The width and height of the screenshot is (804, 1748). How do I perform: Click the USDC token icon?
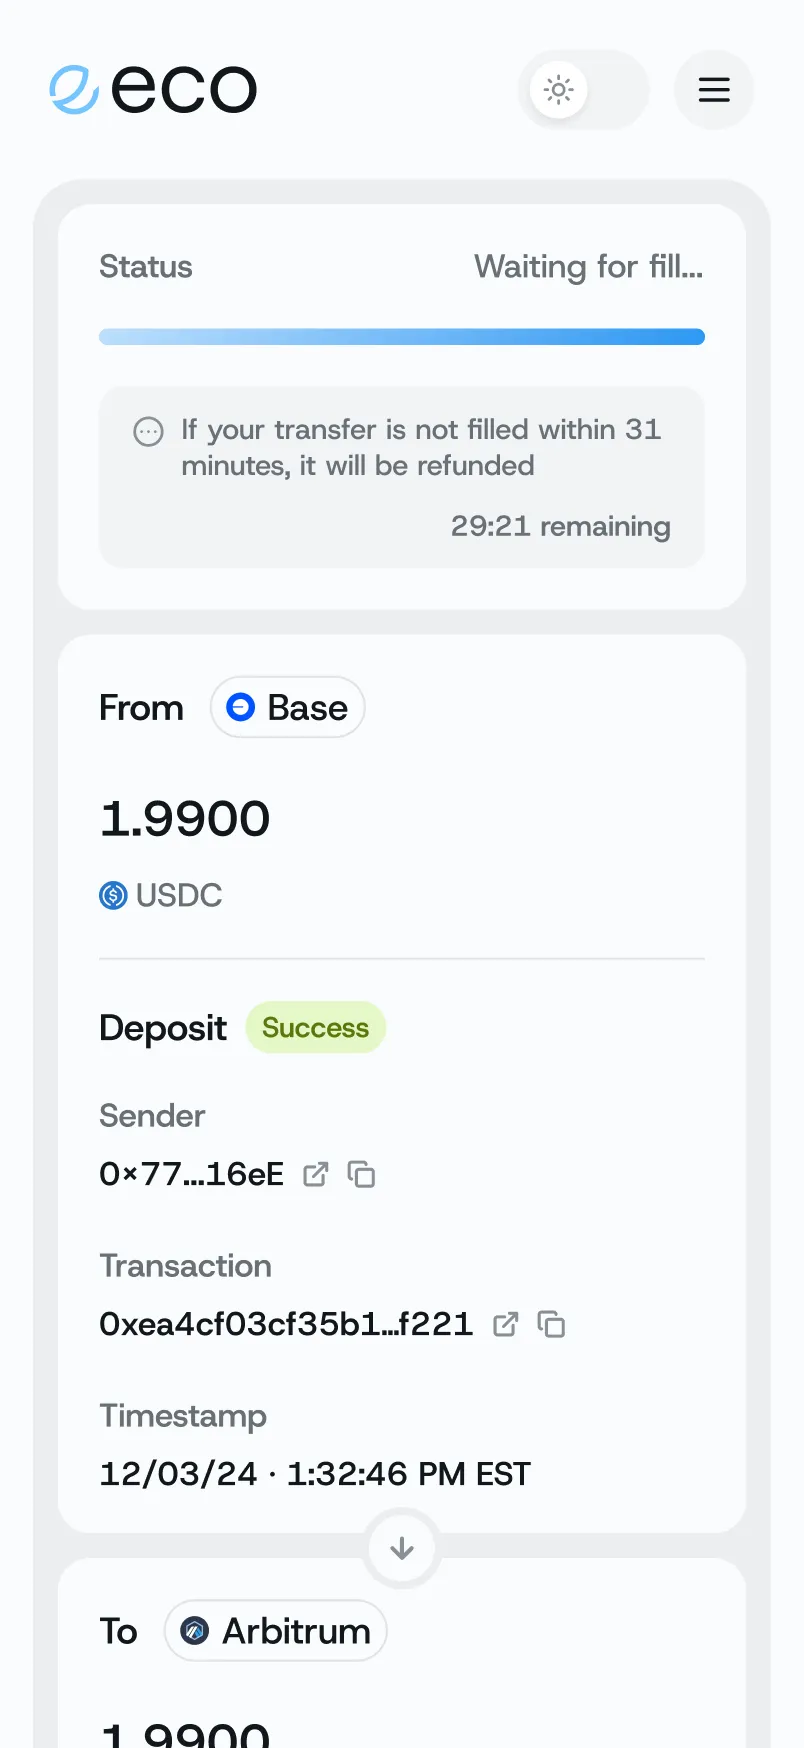[x=113, y=895]
